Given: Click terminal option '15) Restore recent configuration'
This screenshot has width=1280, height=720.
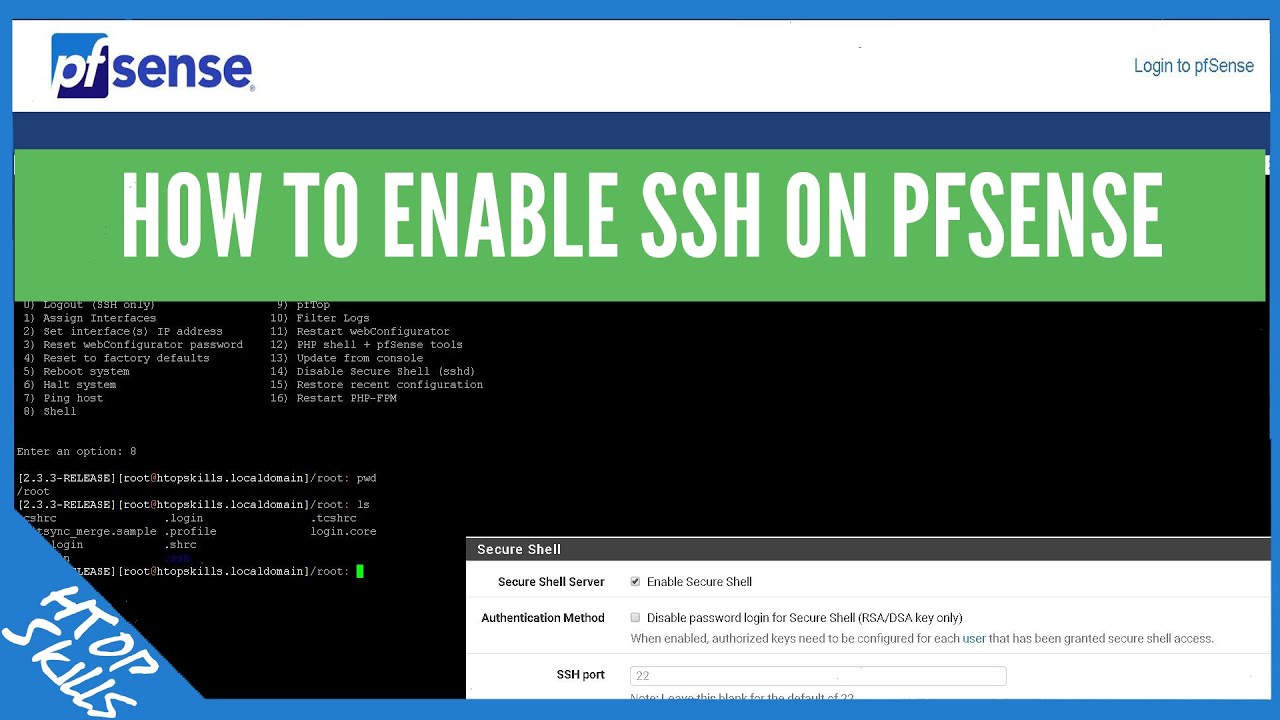Looking at the screenshot, I should tap(376, 384).
